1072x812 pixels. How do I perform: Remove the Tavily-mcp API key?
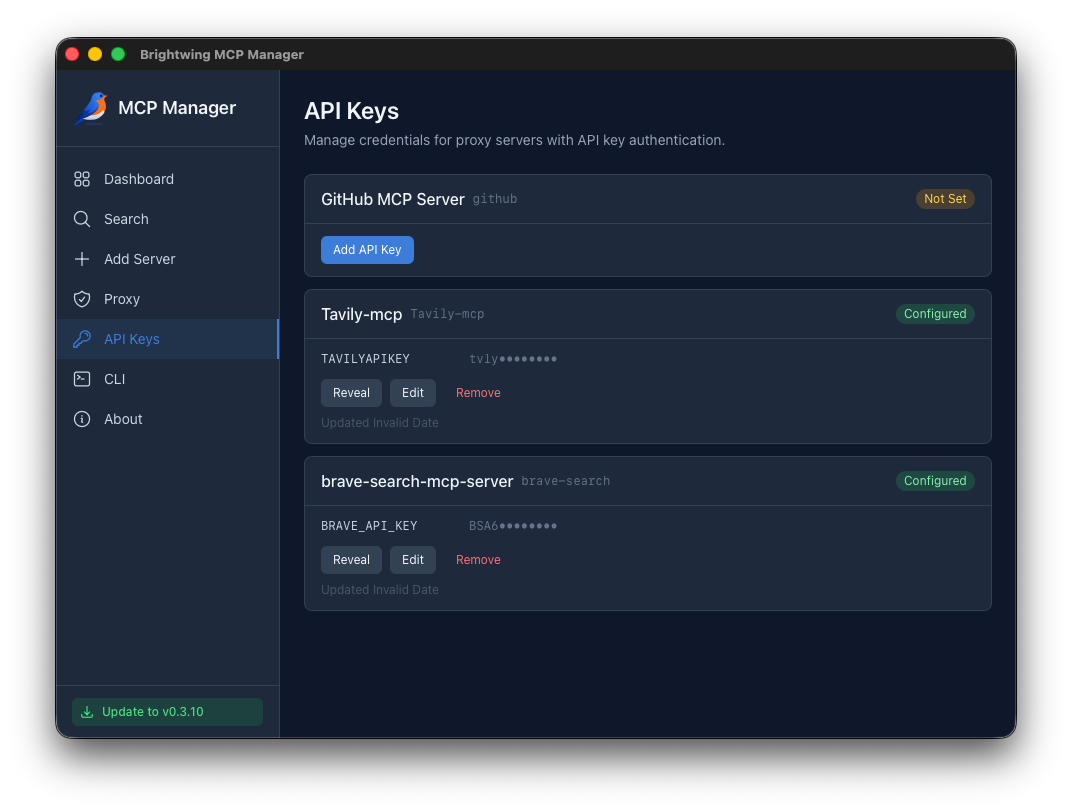(x=478, y=392)
